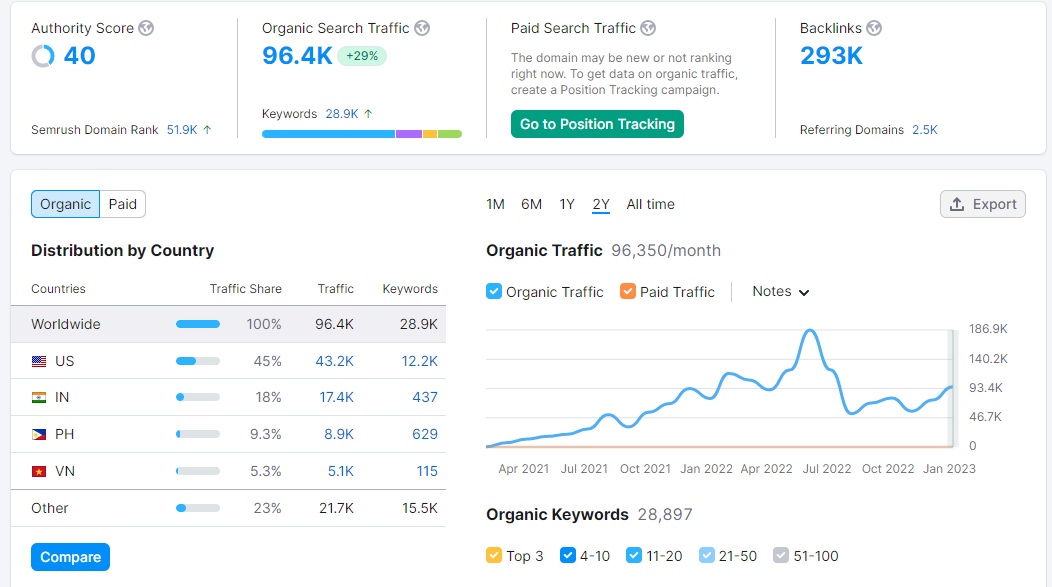Open the Notes dropdown
This screenshot has height=587, width=1052.
click(781, 291)
